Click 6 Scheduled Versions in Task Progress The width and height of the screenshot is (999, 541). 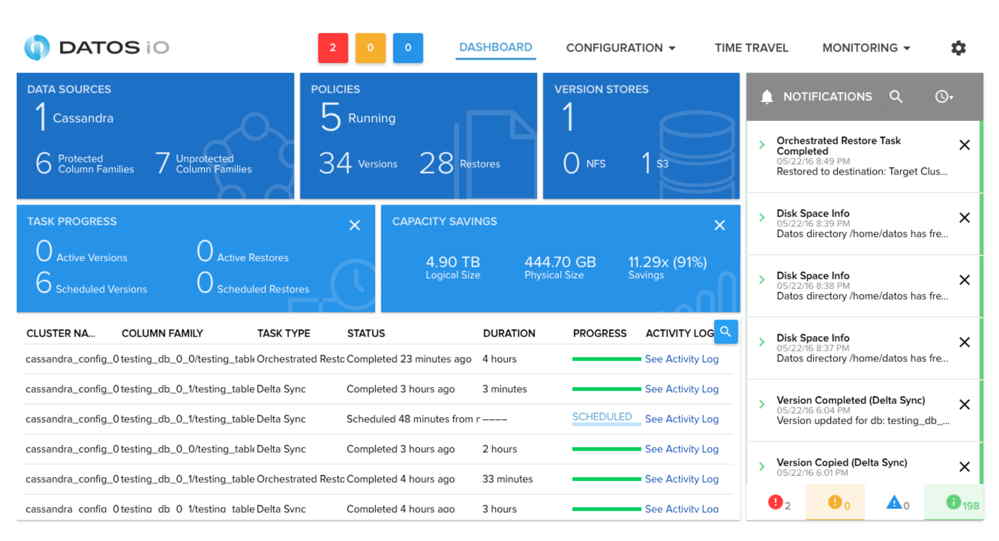(91, 283)
